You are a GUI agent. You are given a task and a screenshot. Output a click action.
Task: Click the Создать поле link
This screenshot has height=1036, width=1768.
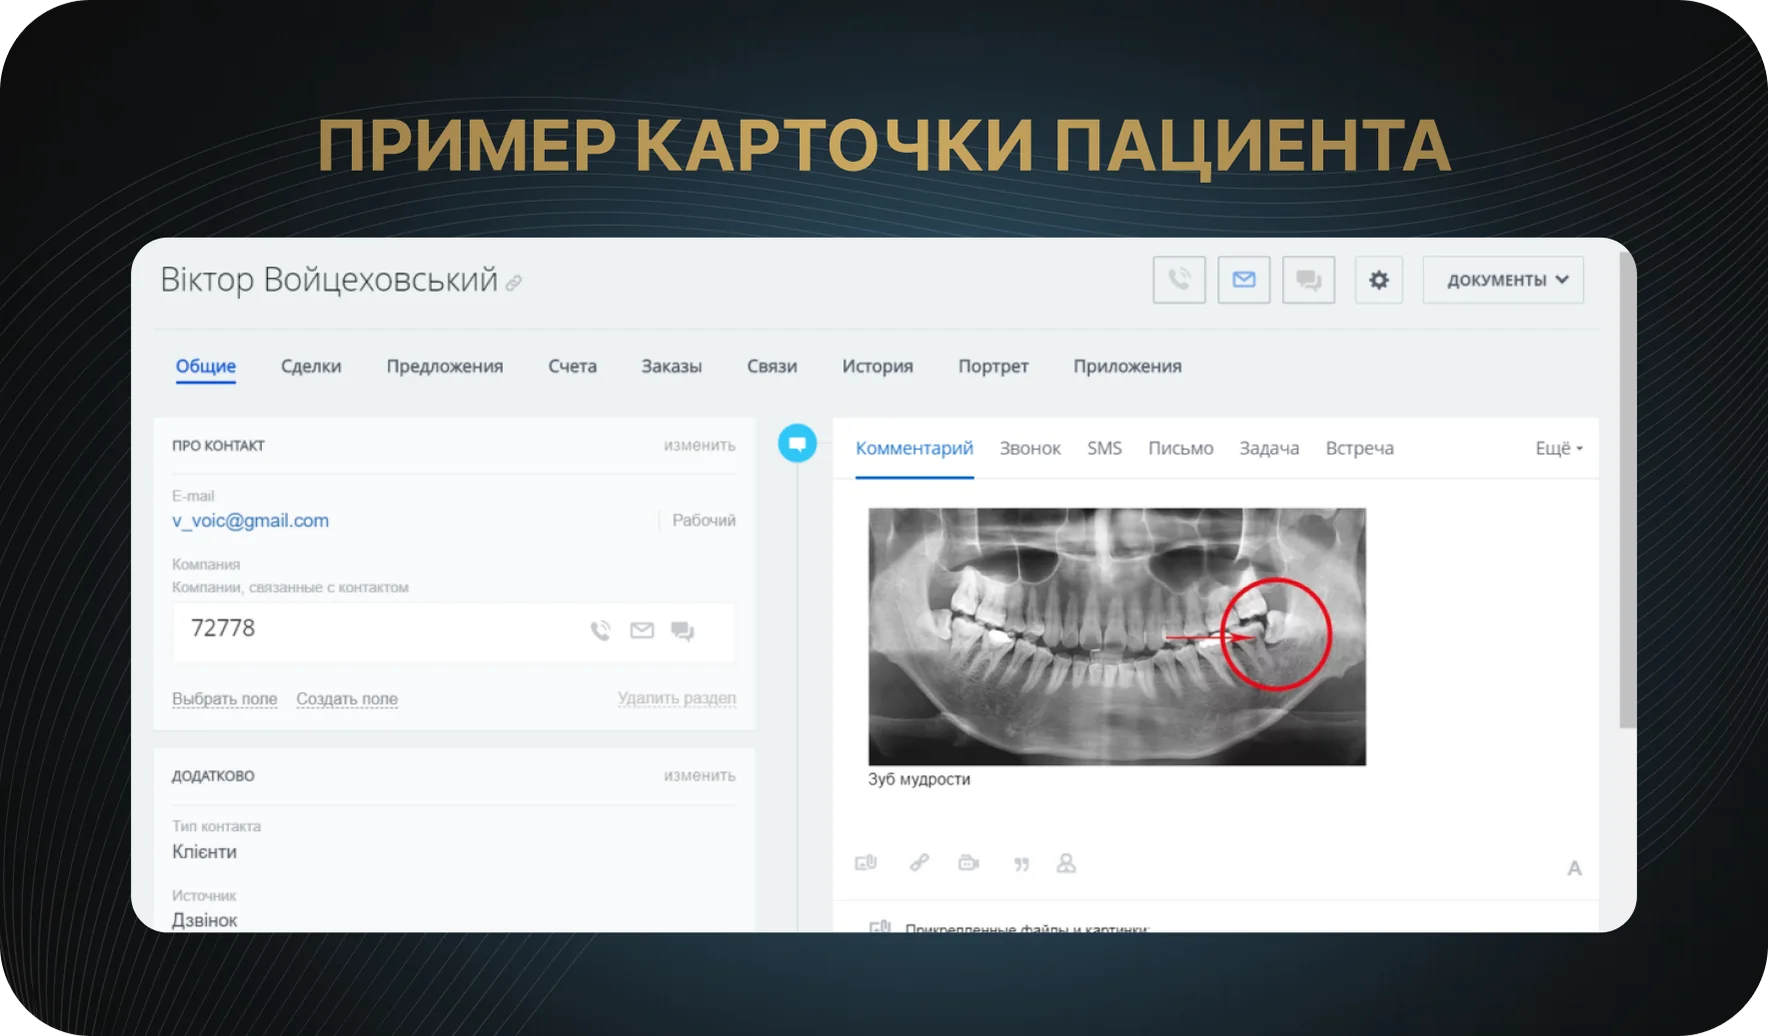347,698
